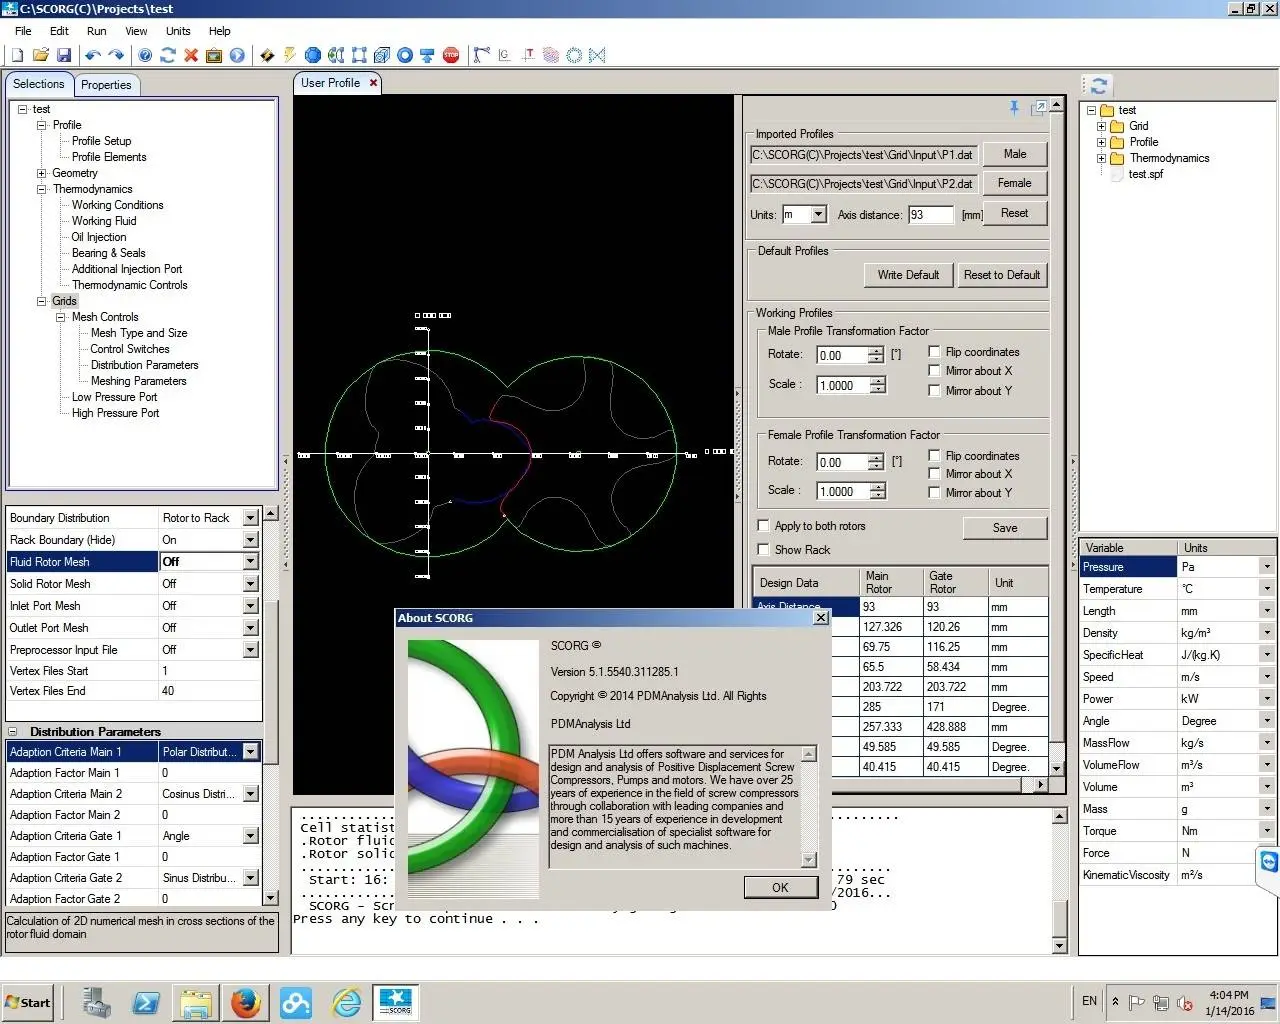Check Mirror about X for Female Profile
1280x1024 pixels.
click(934, 474)
